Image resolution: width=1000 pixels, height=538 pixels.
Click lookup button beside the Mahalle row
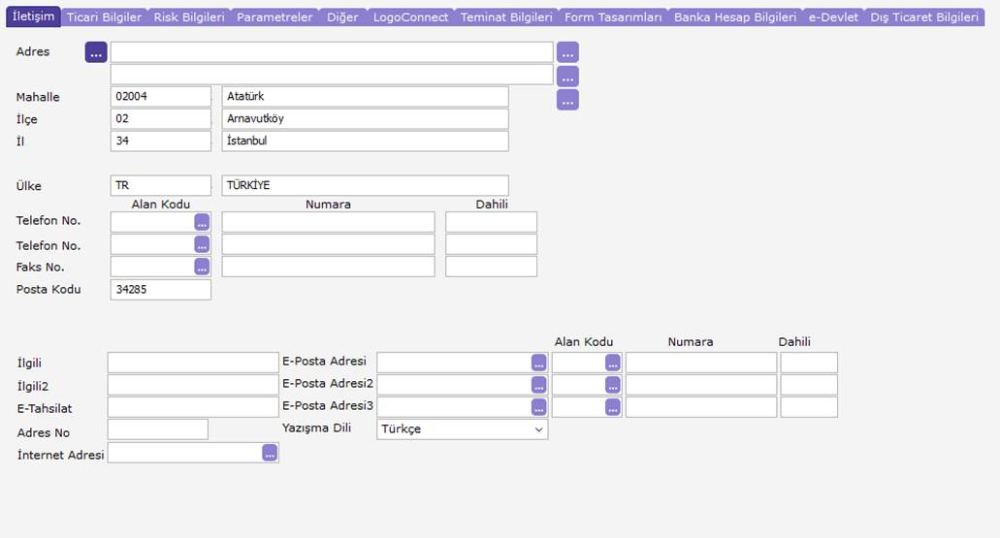pyautogui.click(x=568, y=99)
